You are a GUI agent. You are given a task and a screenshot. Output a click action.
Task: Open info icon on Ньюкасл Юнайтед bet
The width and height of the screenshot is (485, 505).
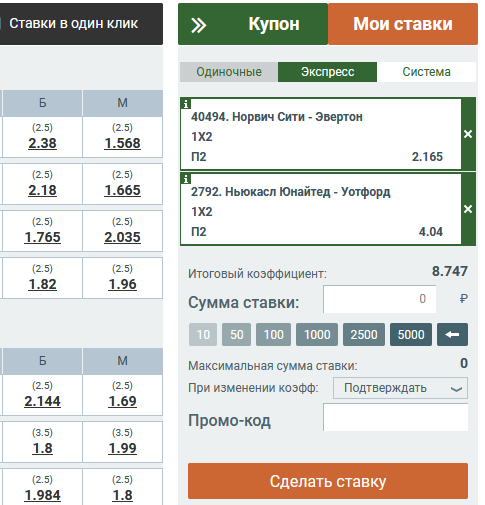click(x=186, y=179)
